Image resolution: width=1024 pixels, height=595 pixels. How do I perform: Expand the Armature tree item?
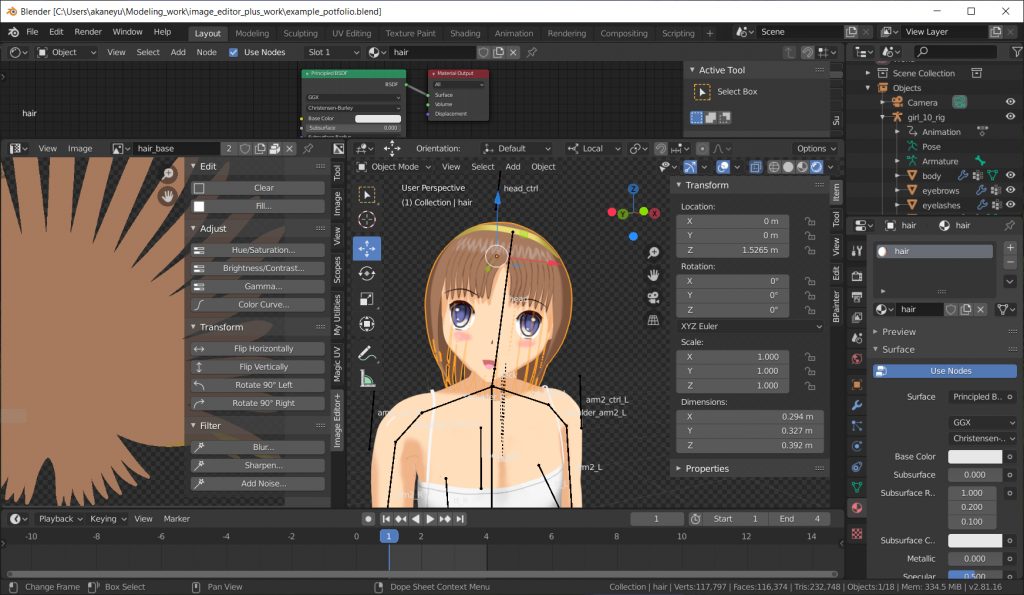click(899, 161)
